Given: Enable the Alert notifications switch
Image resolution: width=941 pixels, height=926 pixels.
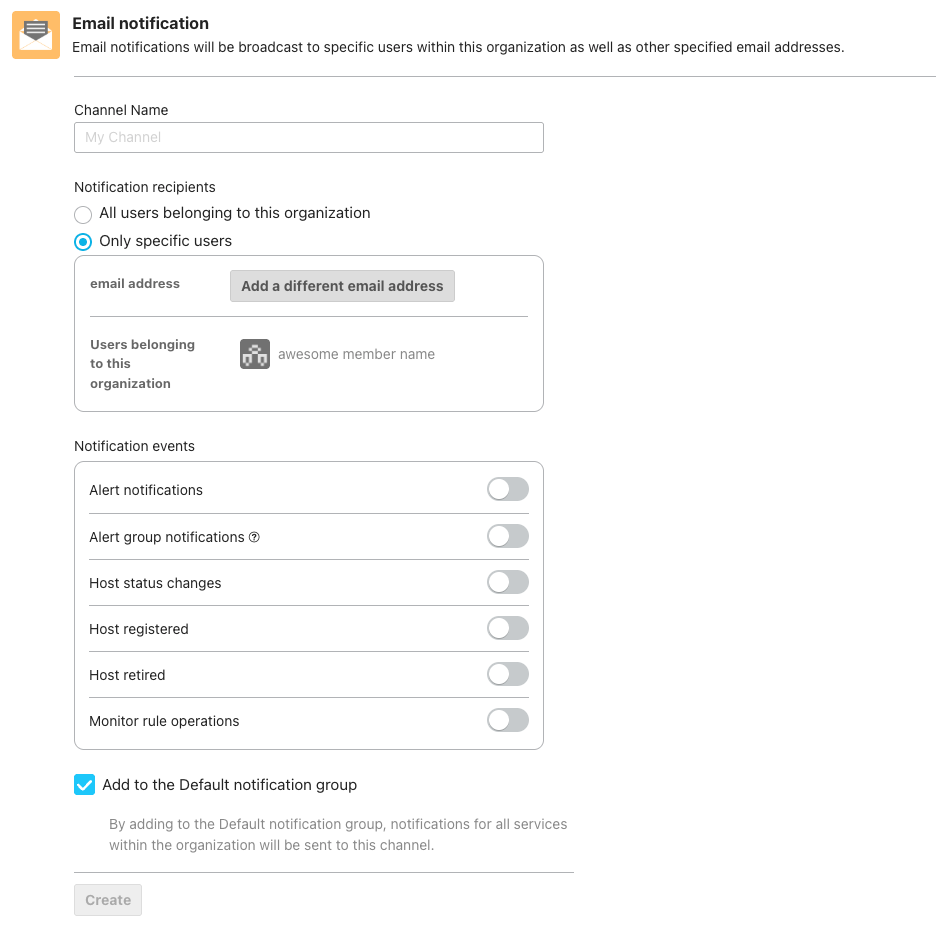Looking at the screenshot, I should click(x=507, y=490).
